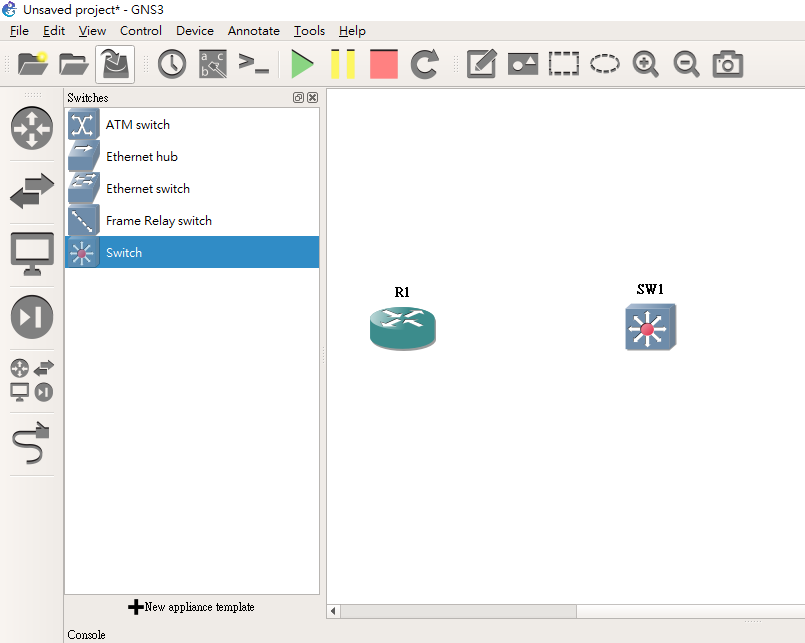Toggle show interface labels icon
This screenshot has width=805, height=643.
point(213,64)
